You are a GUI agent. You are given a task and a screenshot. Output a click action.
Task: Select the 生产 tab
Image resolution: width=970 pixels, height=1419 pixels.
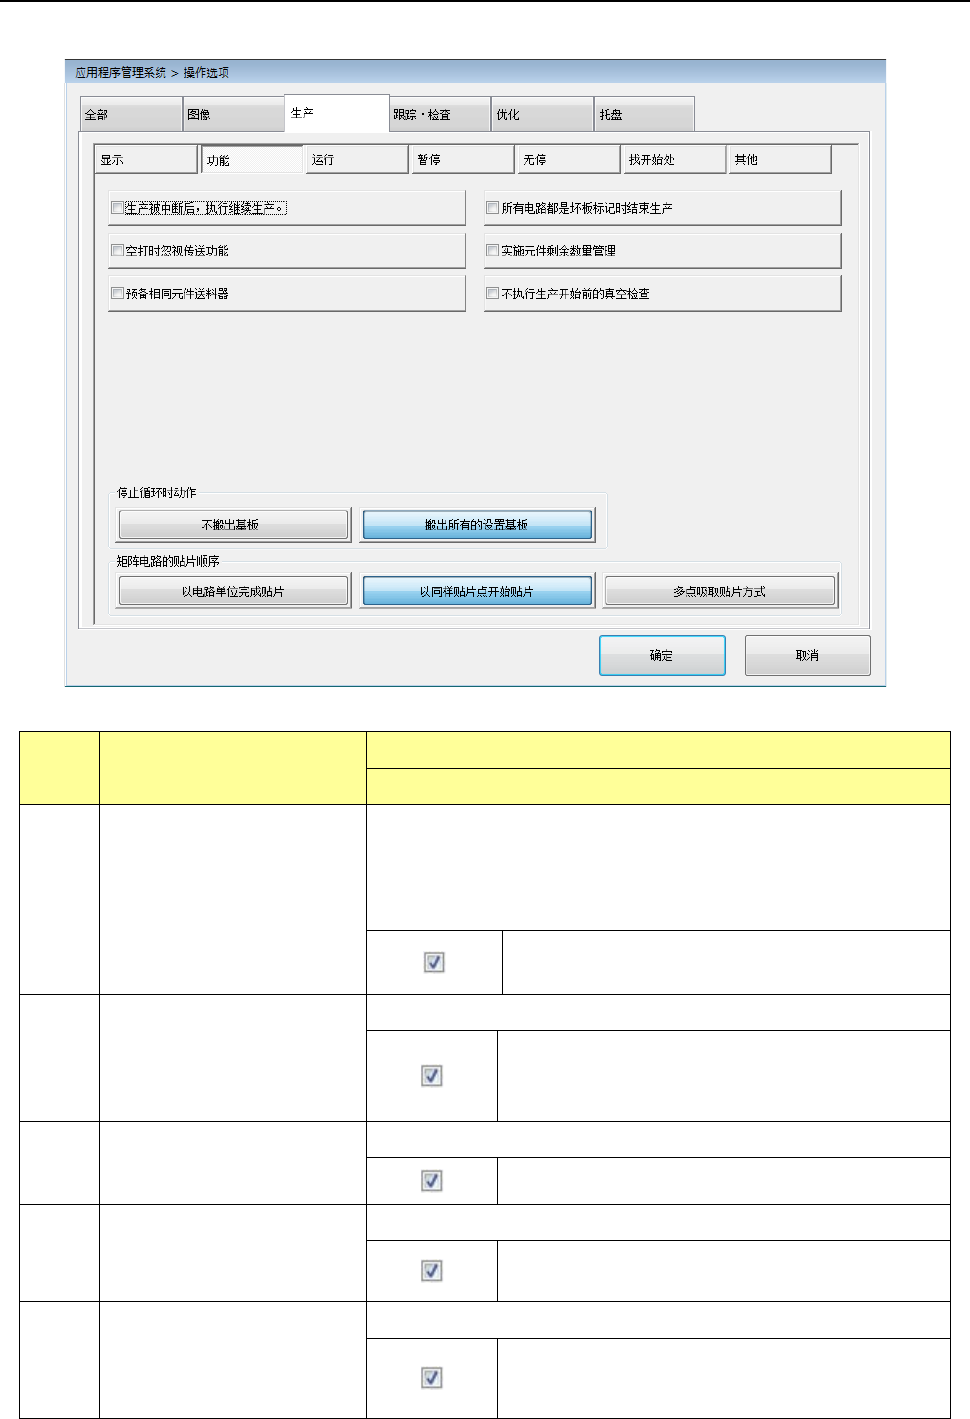[337, 113]
